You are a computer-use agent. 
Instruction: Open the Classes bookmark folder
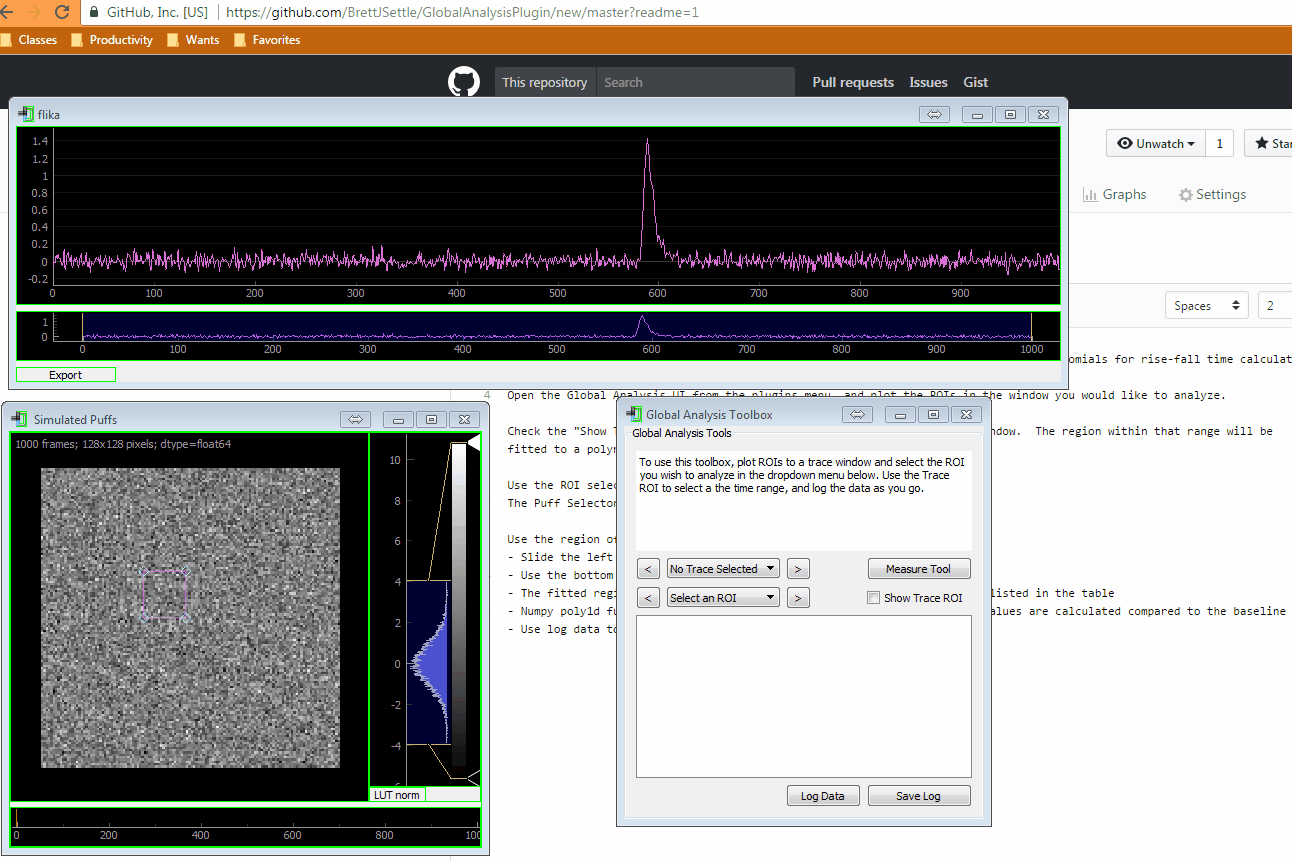click(29, 40)
